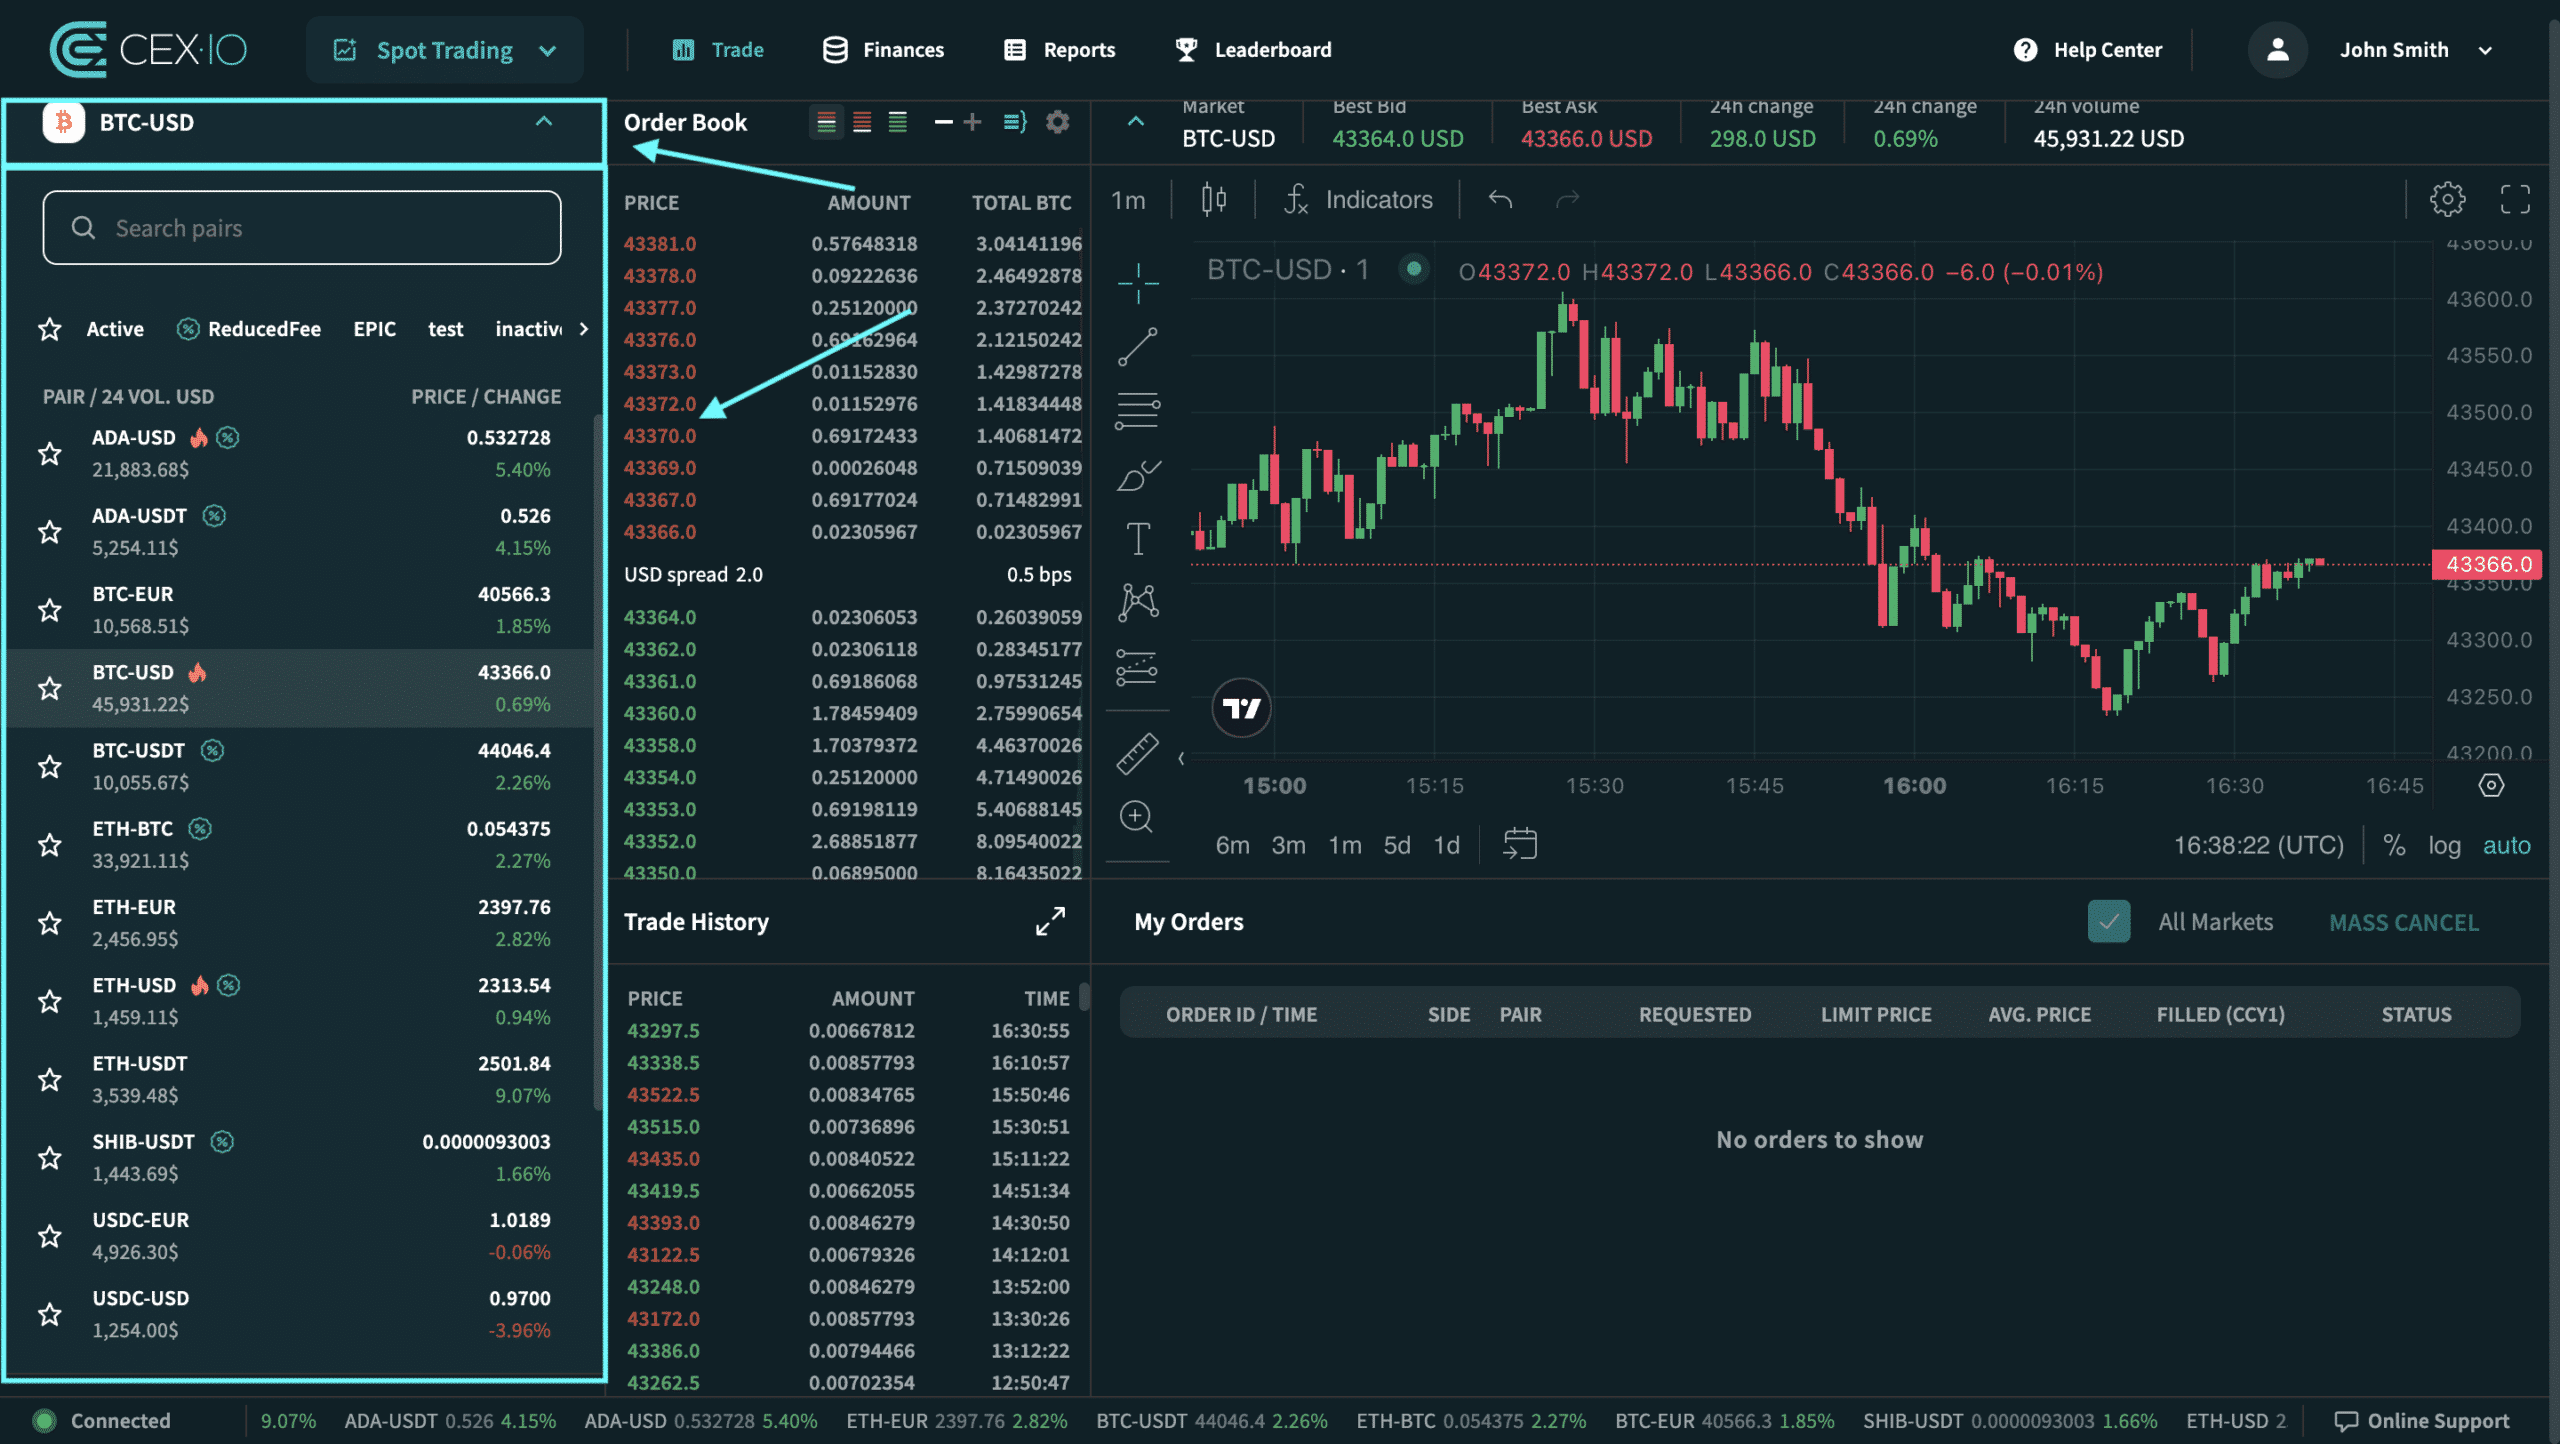Undo last chart action

(x=1500, y=199)
